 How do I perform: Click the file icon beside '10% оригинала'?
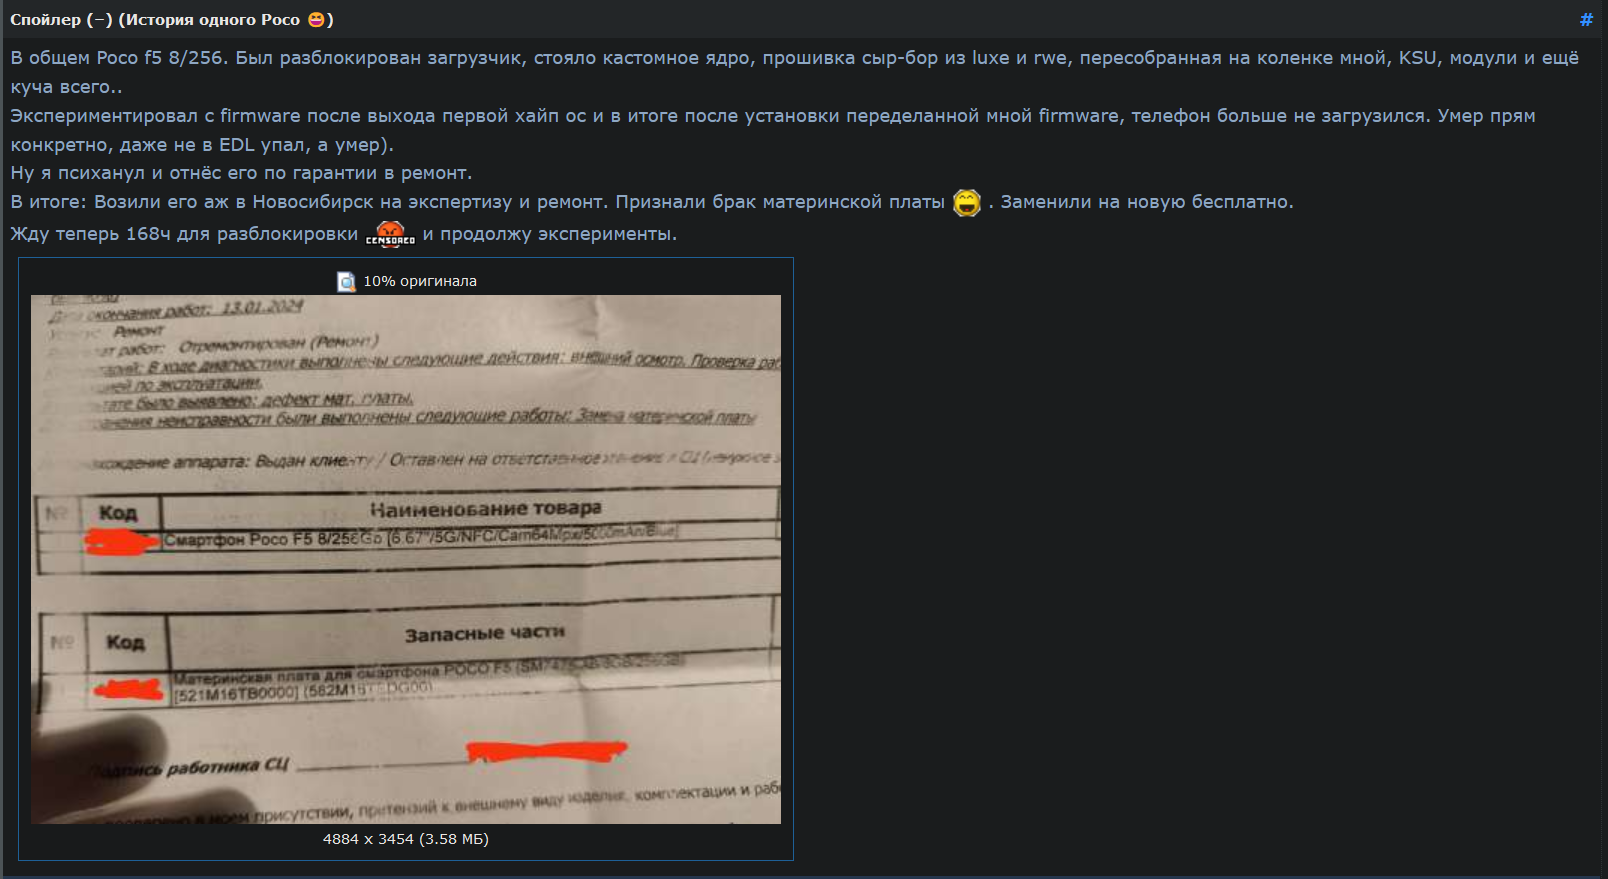coord(346,282)
